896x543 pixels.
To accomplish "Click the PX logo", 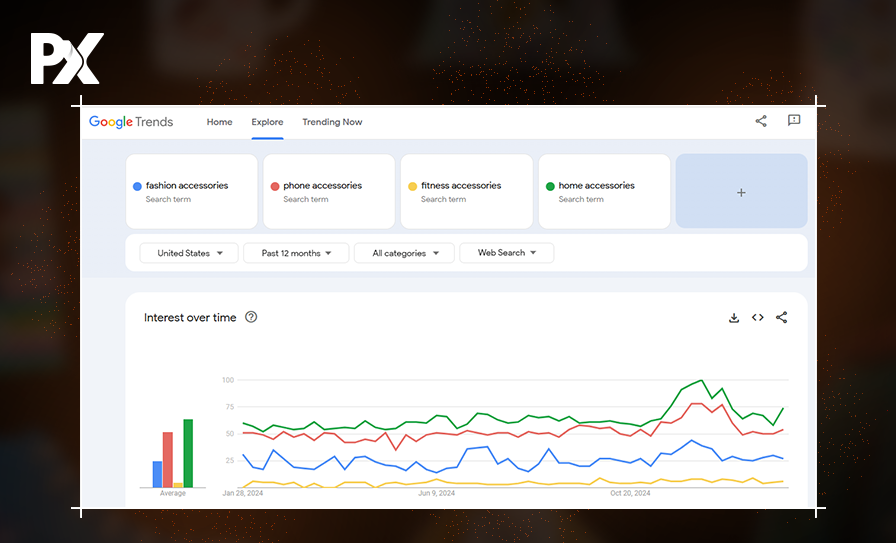I will tap(66, 59).
